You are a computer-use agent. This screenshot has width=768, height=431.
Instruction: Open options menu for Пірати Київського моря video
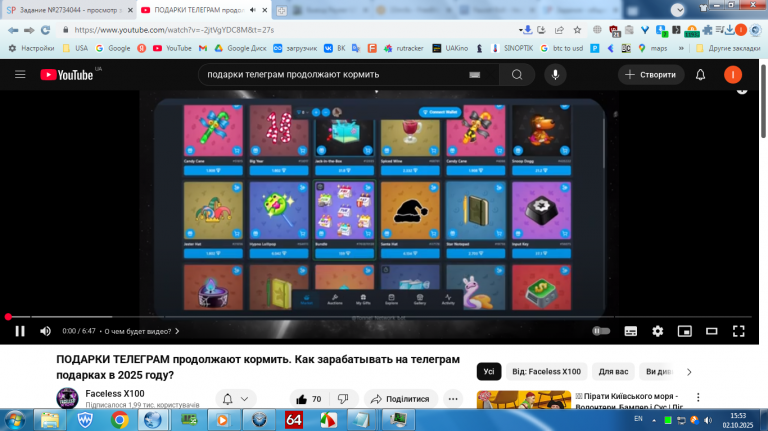point(698,397)
